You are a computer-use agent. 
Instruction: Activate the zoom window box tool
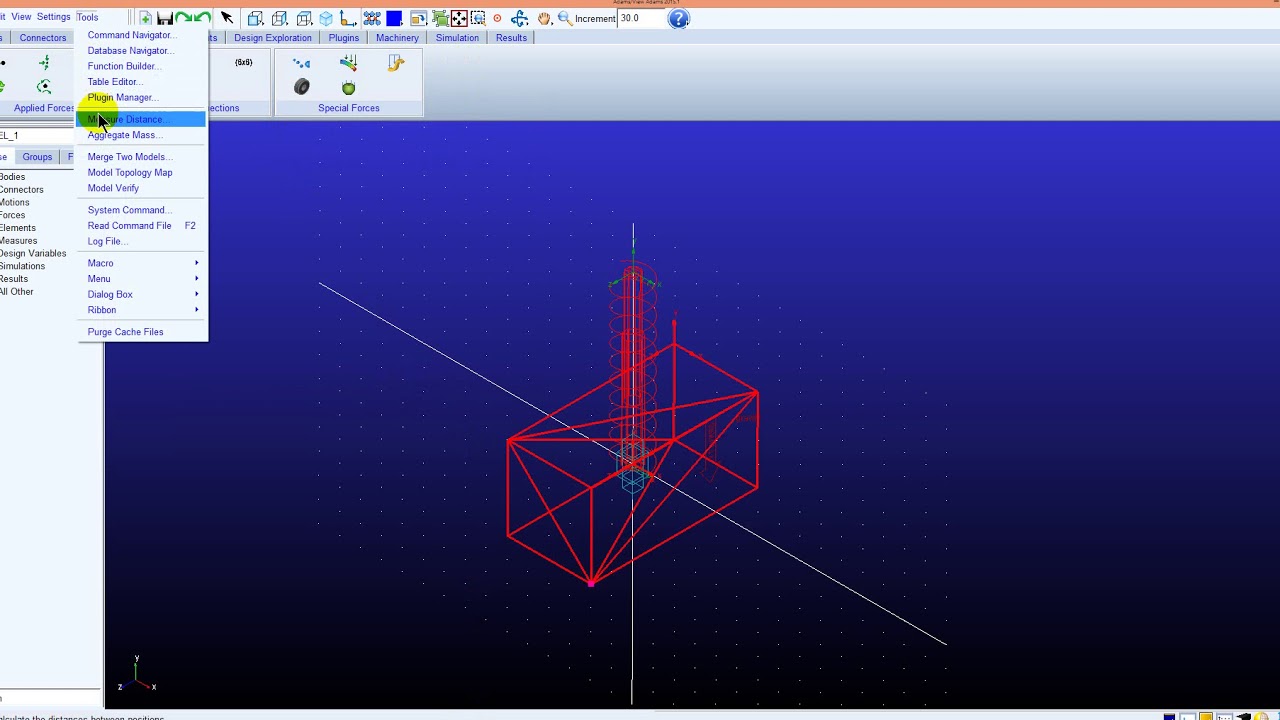(x=478, y=18)
